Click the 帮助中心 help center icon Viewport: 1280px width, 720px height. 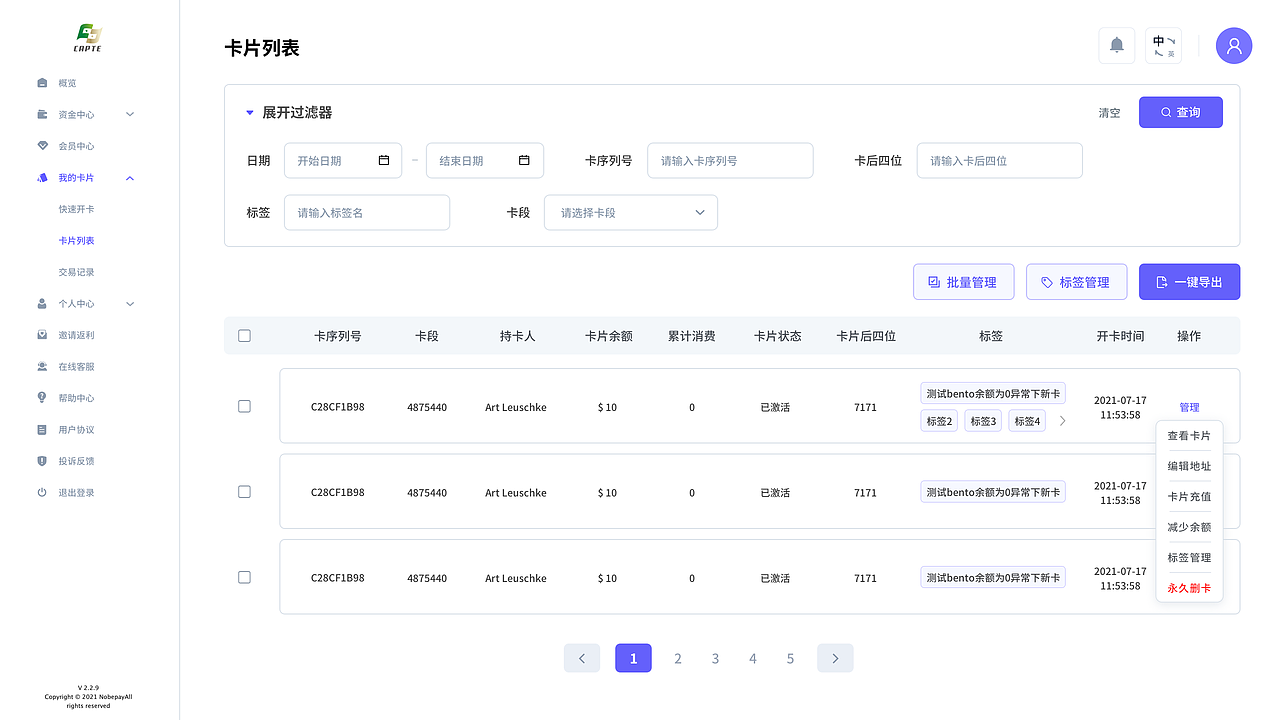40,397
